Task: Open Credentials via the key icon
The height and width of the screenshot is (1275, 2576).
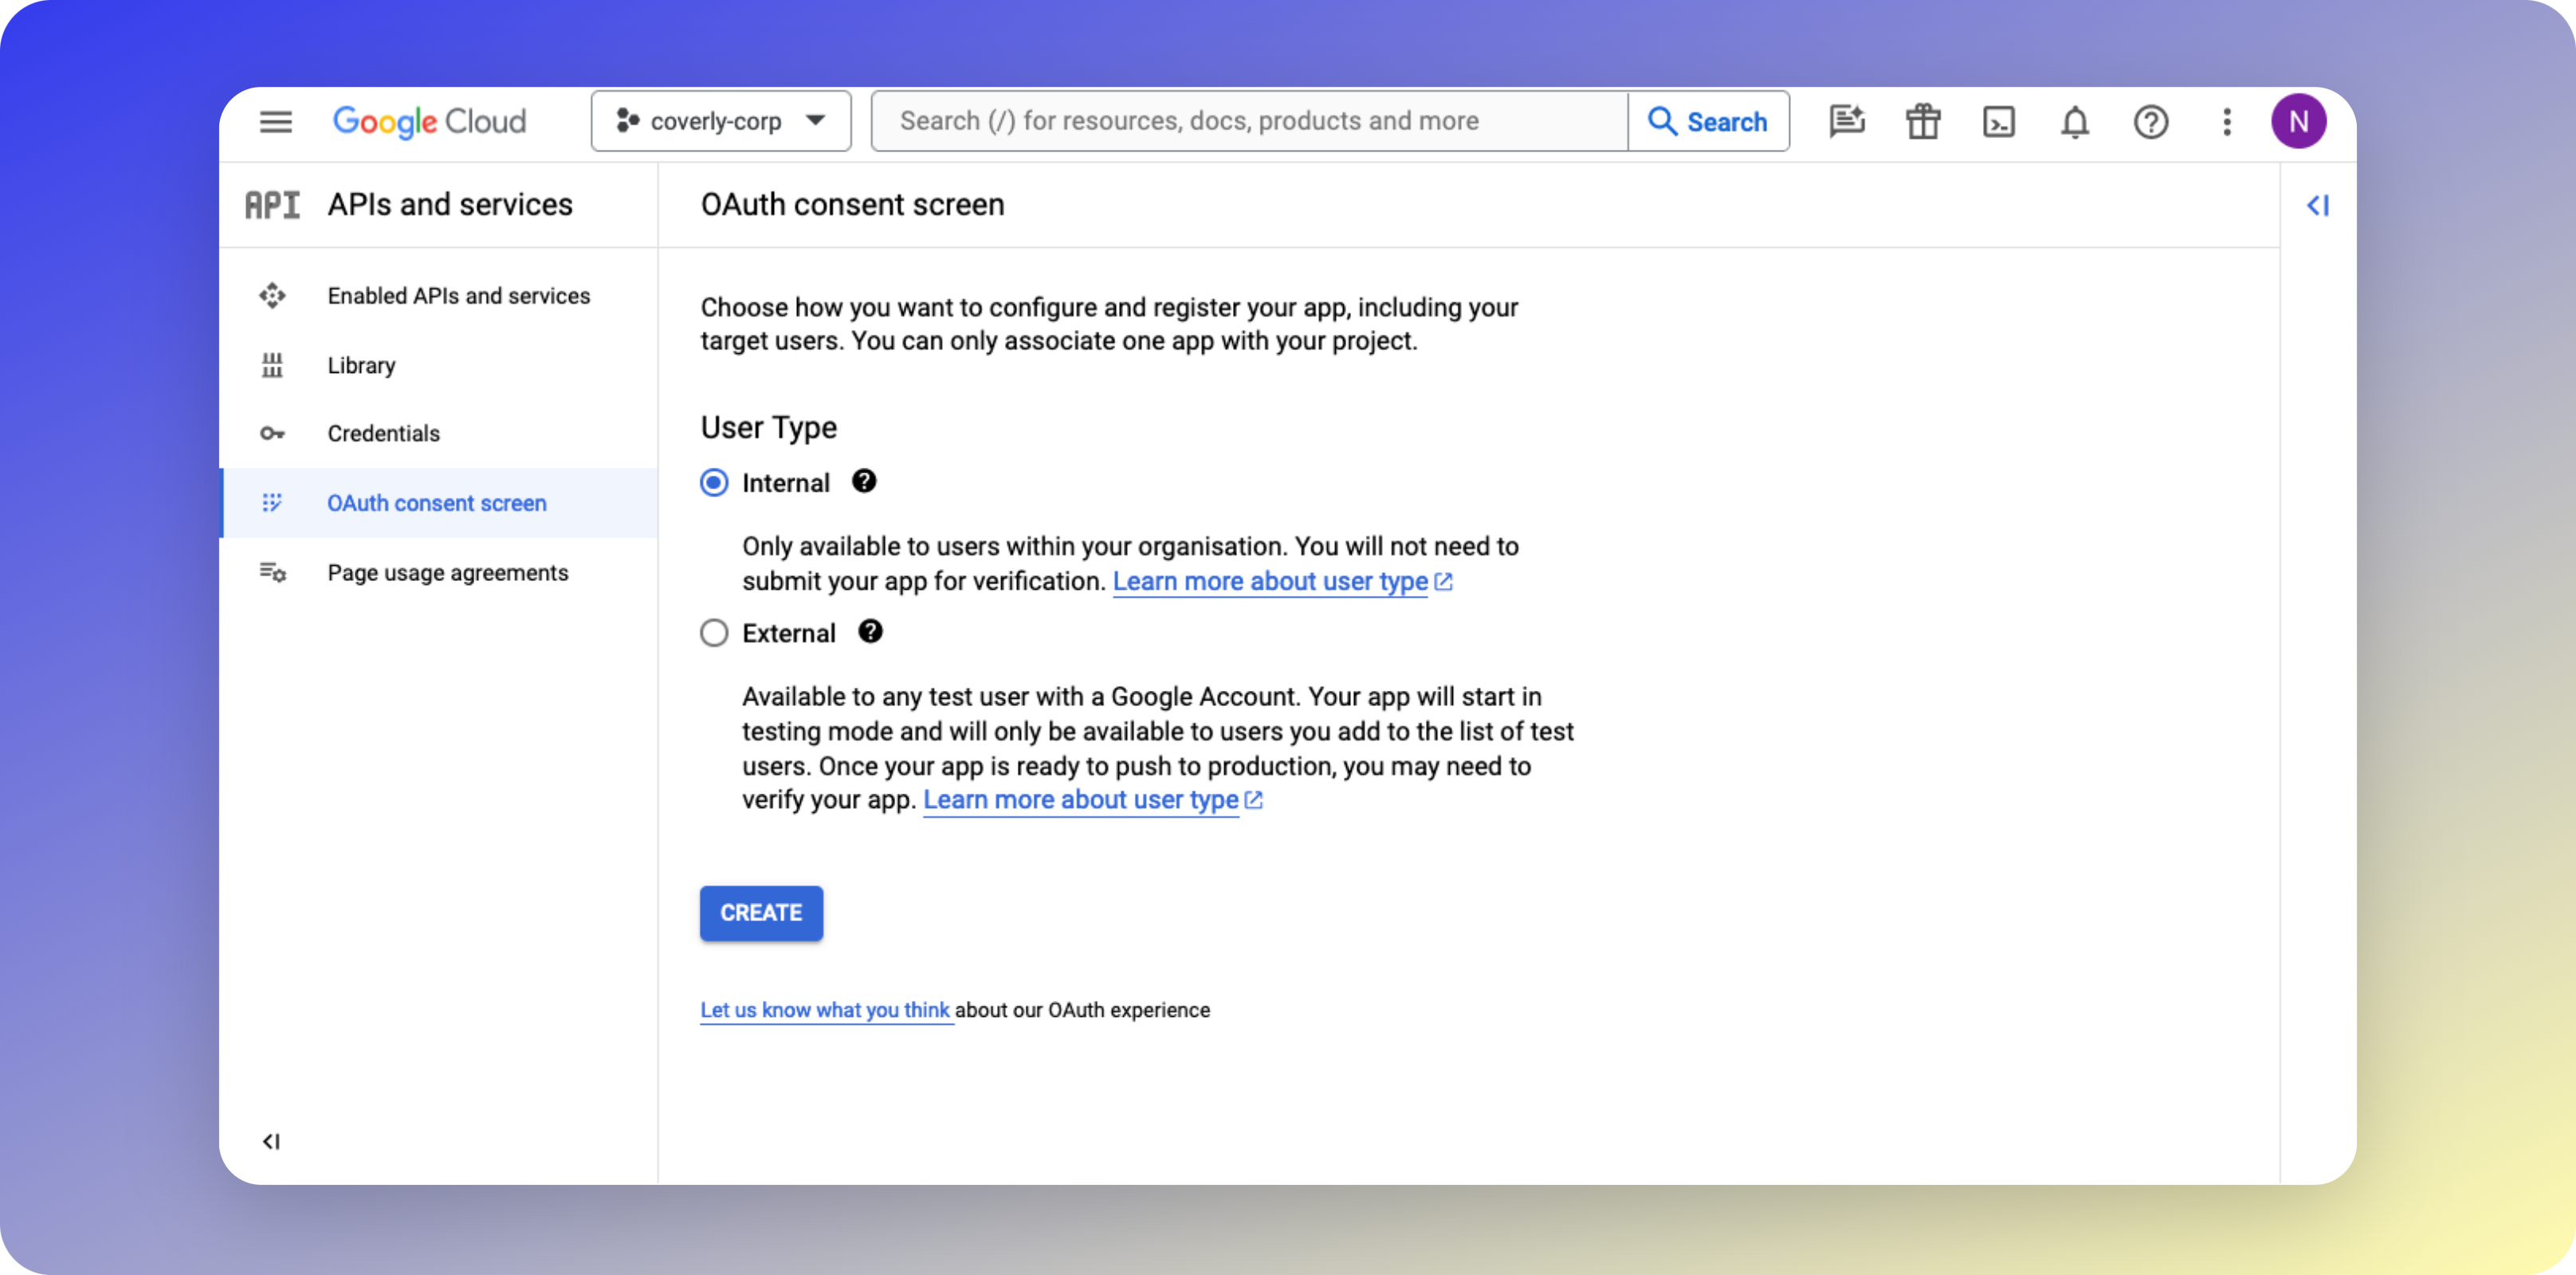Action: [272, 433]
